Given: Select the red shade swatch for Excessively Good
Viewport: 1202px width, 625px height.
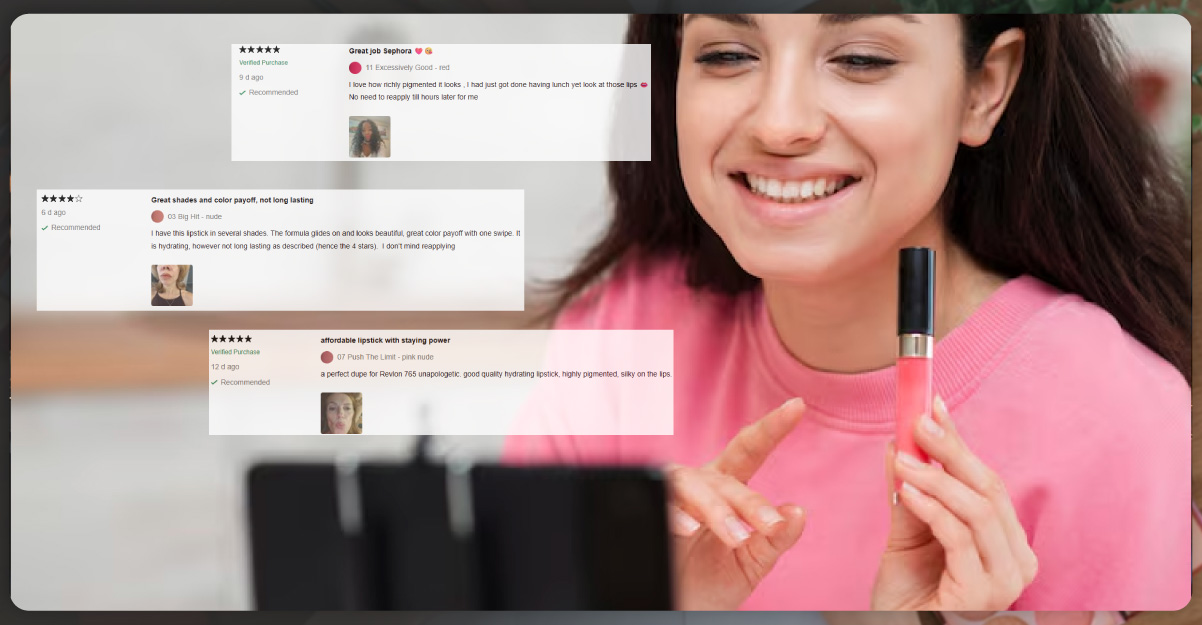Looking at the screenshot, I should pos(355,68).
